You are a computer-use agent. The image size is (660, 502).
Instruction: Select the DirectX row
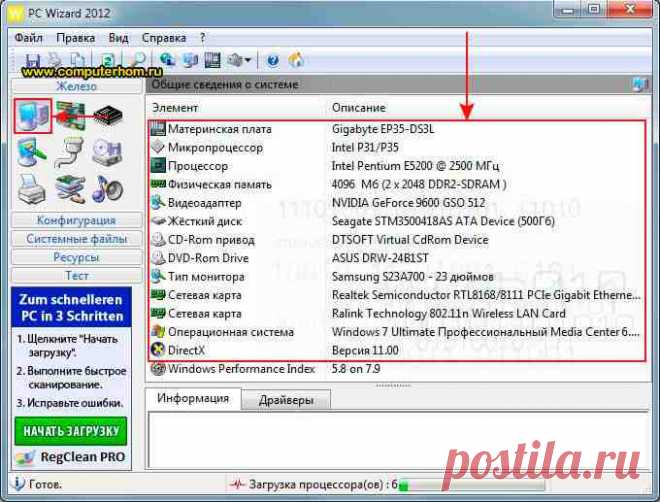tap(397, 350)
